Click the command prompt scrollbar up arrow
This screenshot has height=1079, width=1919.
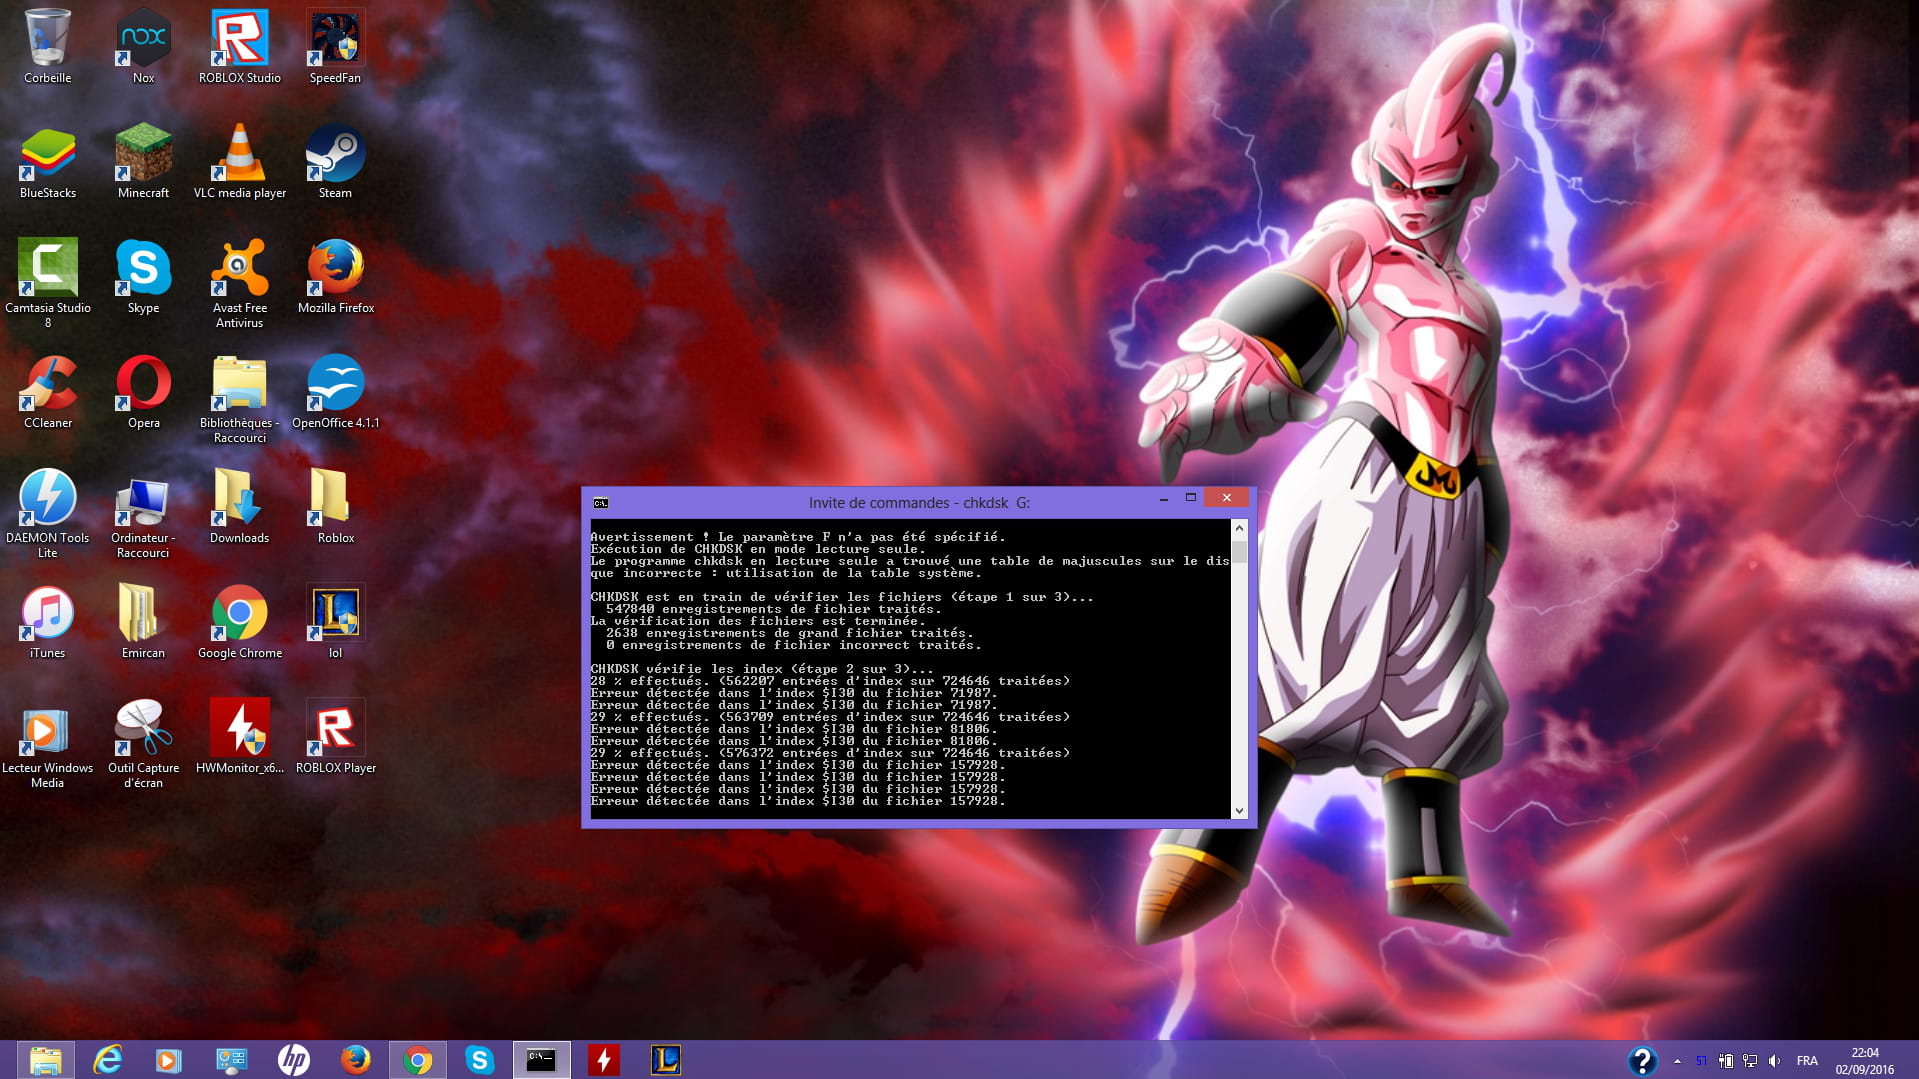1239,527
